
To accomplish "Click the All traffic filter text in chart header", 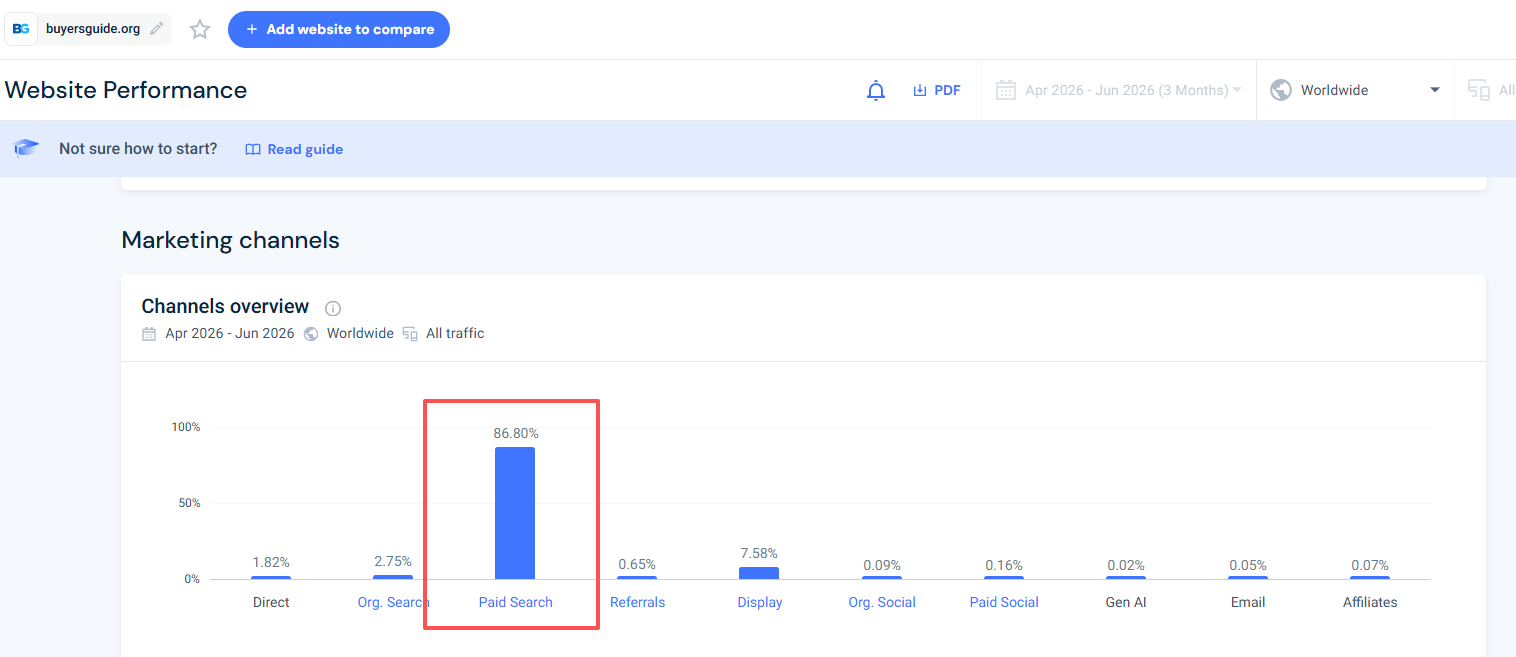I will coord(455,334).
